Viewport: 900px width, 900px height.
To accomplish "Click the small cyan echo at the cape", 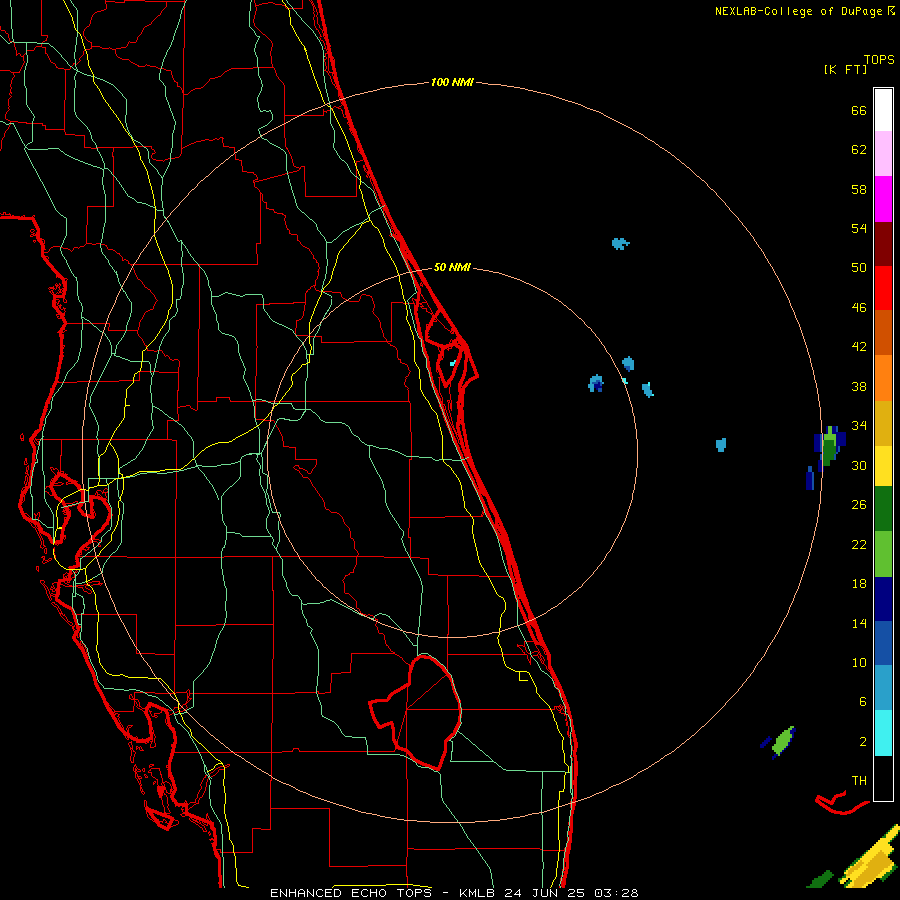I will 452,363.
